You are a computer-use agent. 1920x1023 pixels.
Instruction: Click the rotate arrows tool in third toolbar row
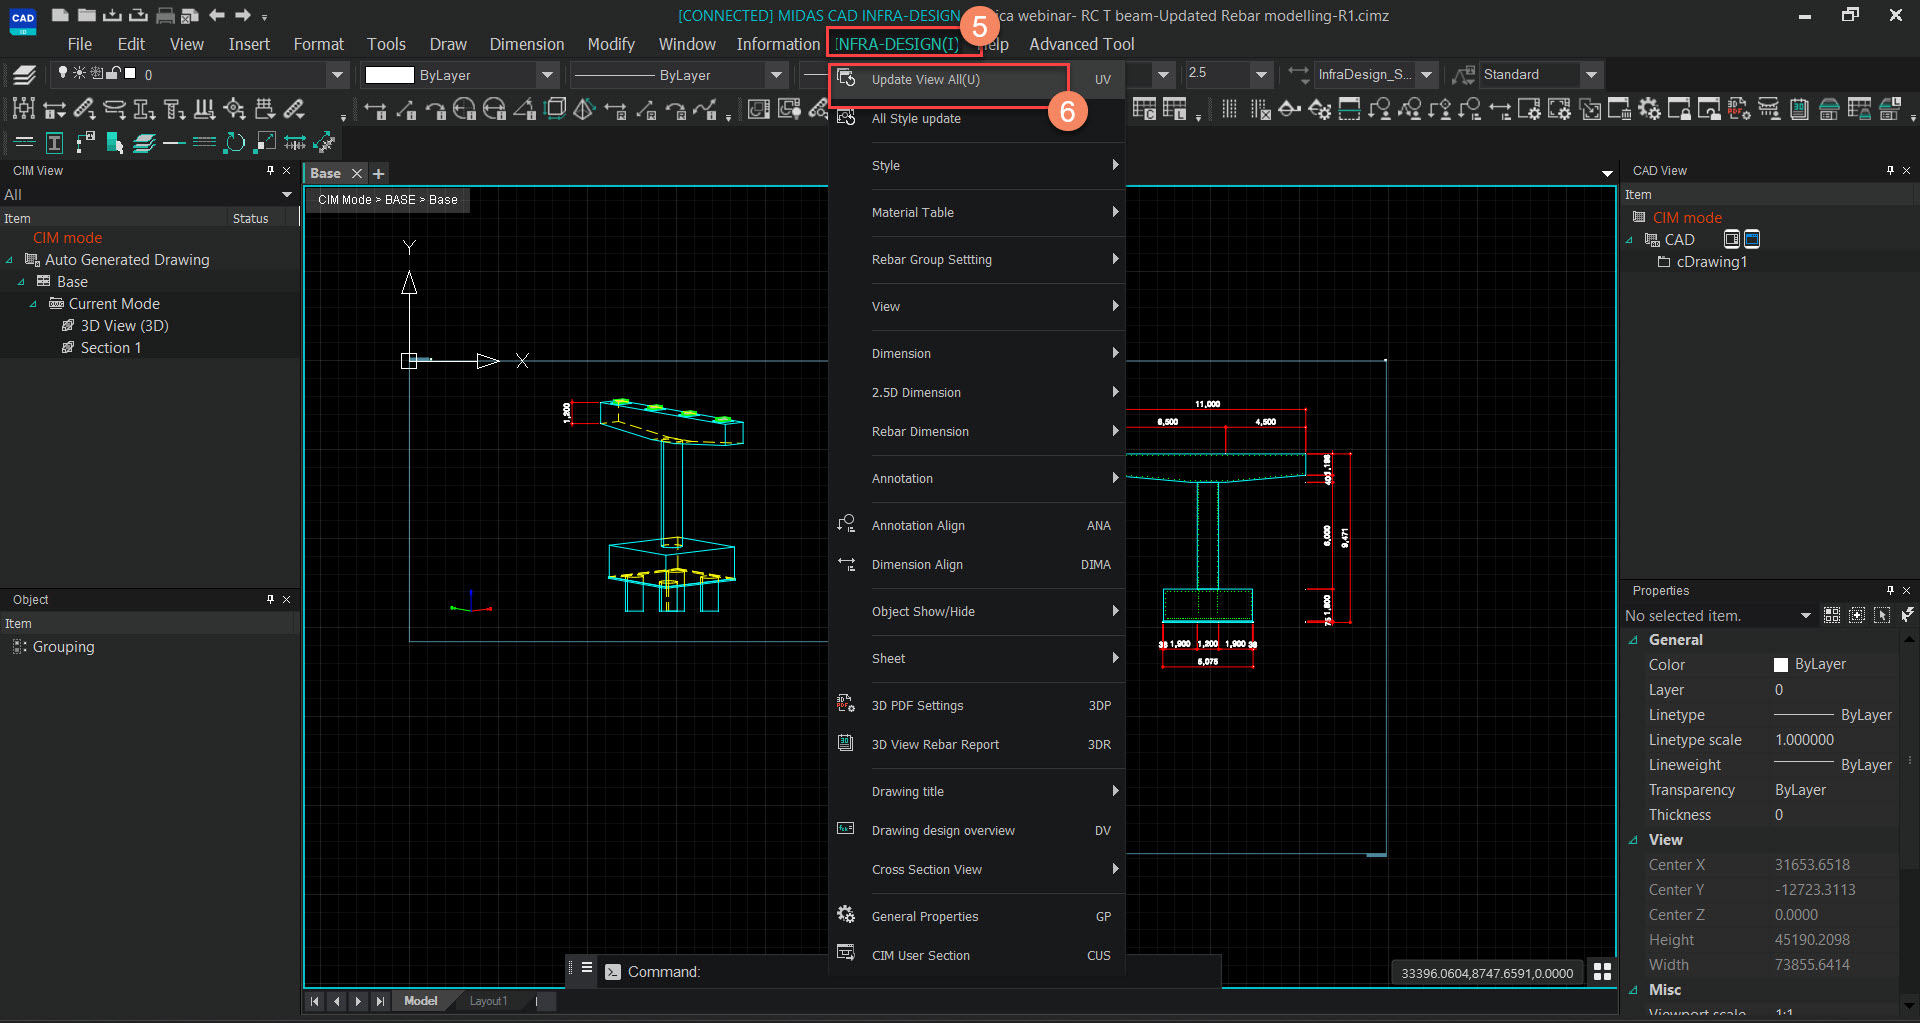click(x=234, y=143)
